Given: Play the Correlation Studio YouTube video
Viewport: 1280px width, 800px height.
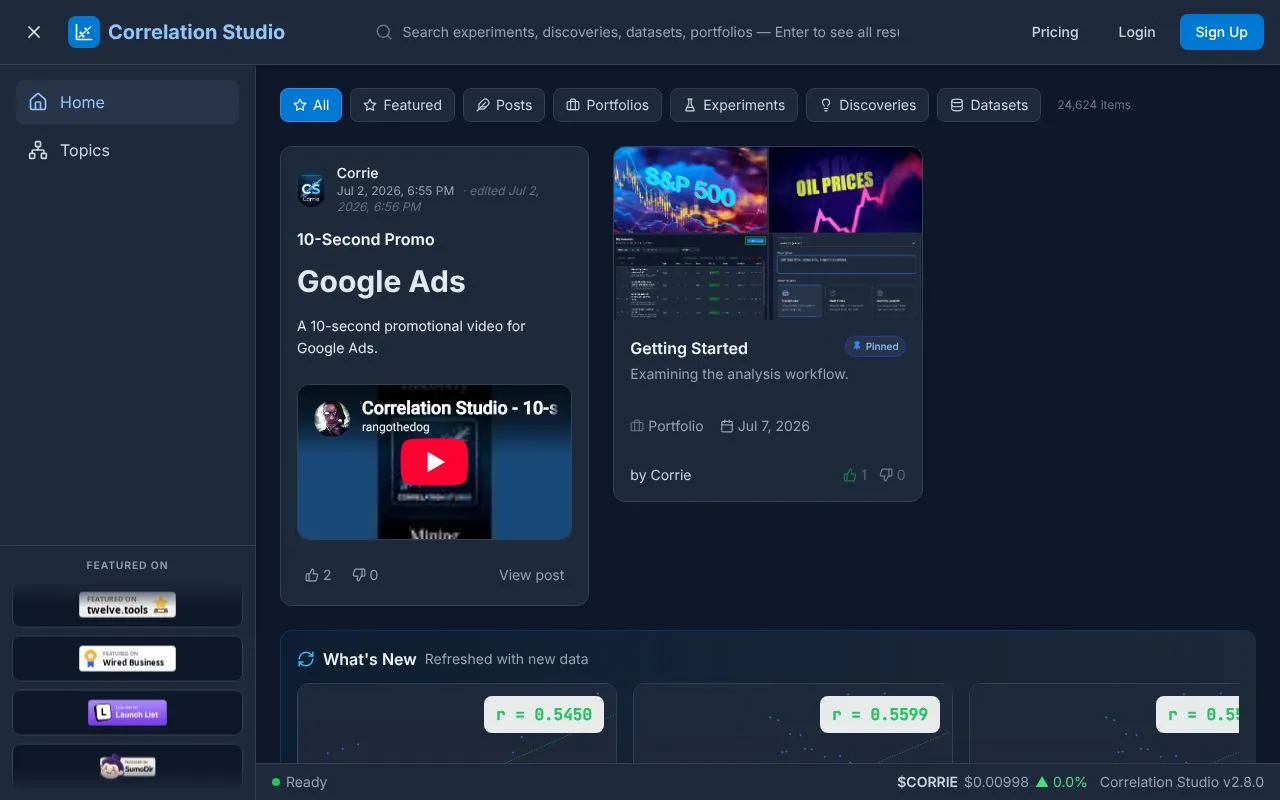Looking at the screenshot, I should [x=434, y=462].
